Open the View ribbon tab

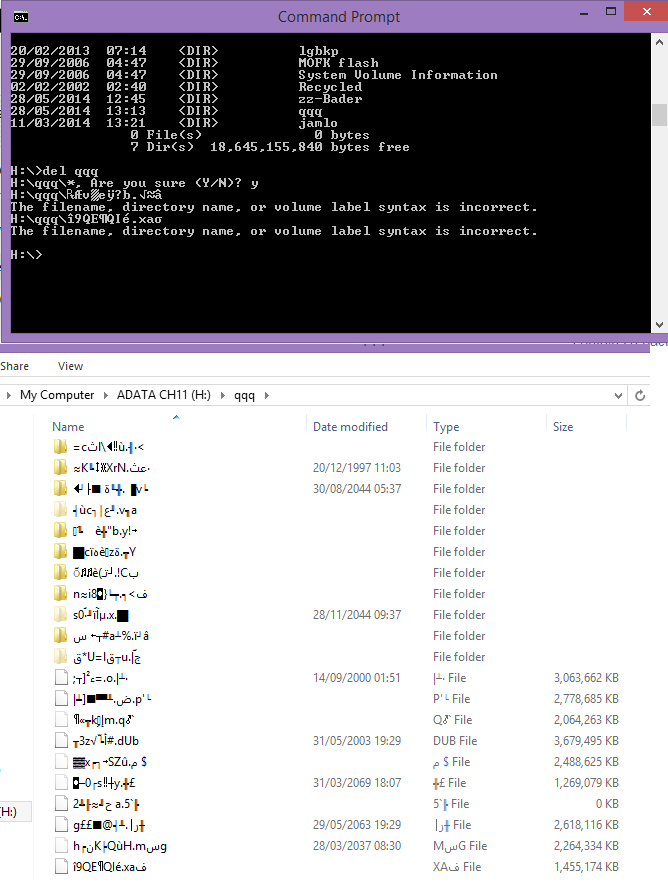tap(70, 366)
